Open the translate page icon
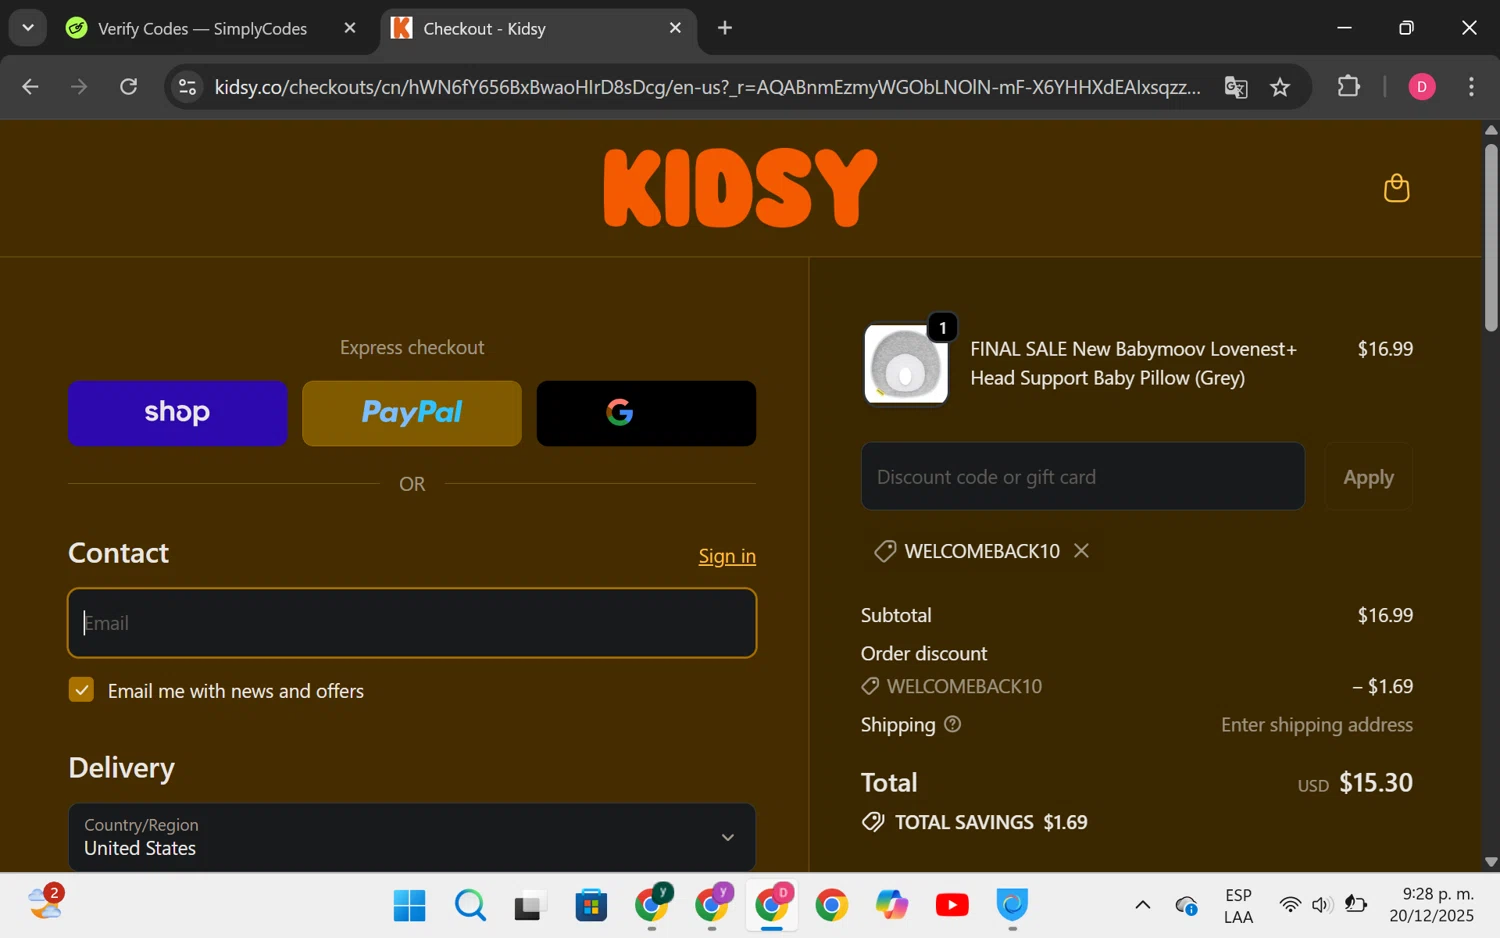The width and height of the screenshot is (1500, 938). [1236, 87]
